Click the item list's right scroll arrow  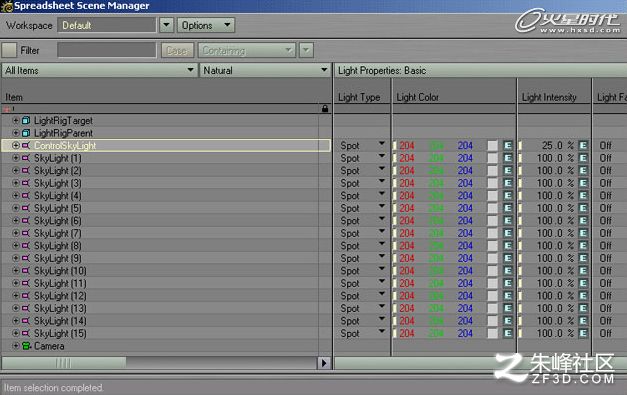point(324,363)
